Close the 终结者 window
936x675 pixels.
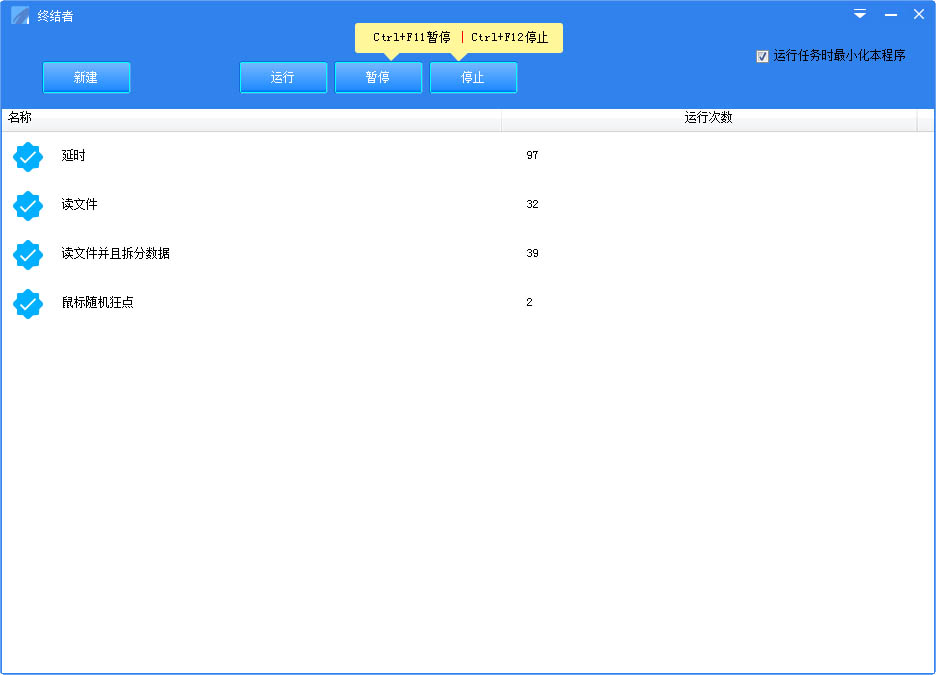(919, 15)
